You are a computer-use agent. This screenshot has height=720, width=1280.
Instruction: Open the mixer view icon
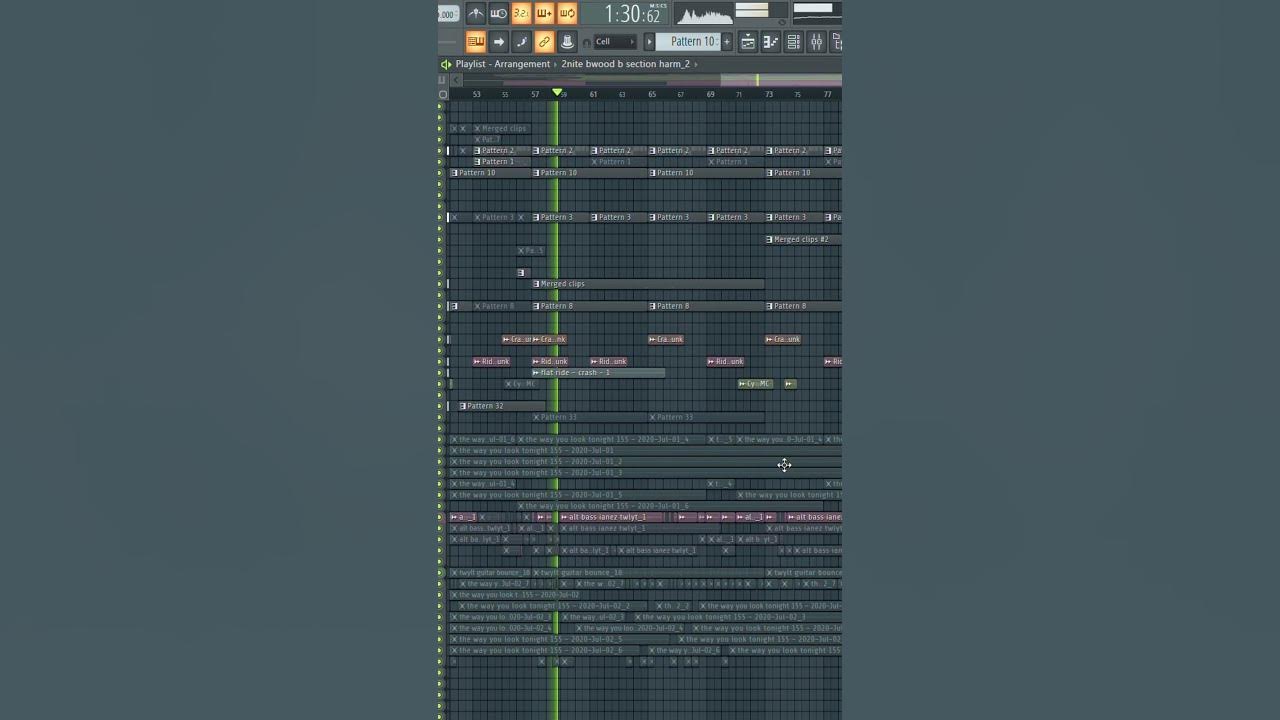816,42
